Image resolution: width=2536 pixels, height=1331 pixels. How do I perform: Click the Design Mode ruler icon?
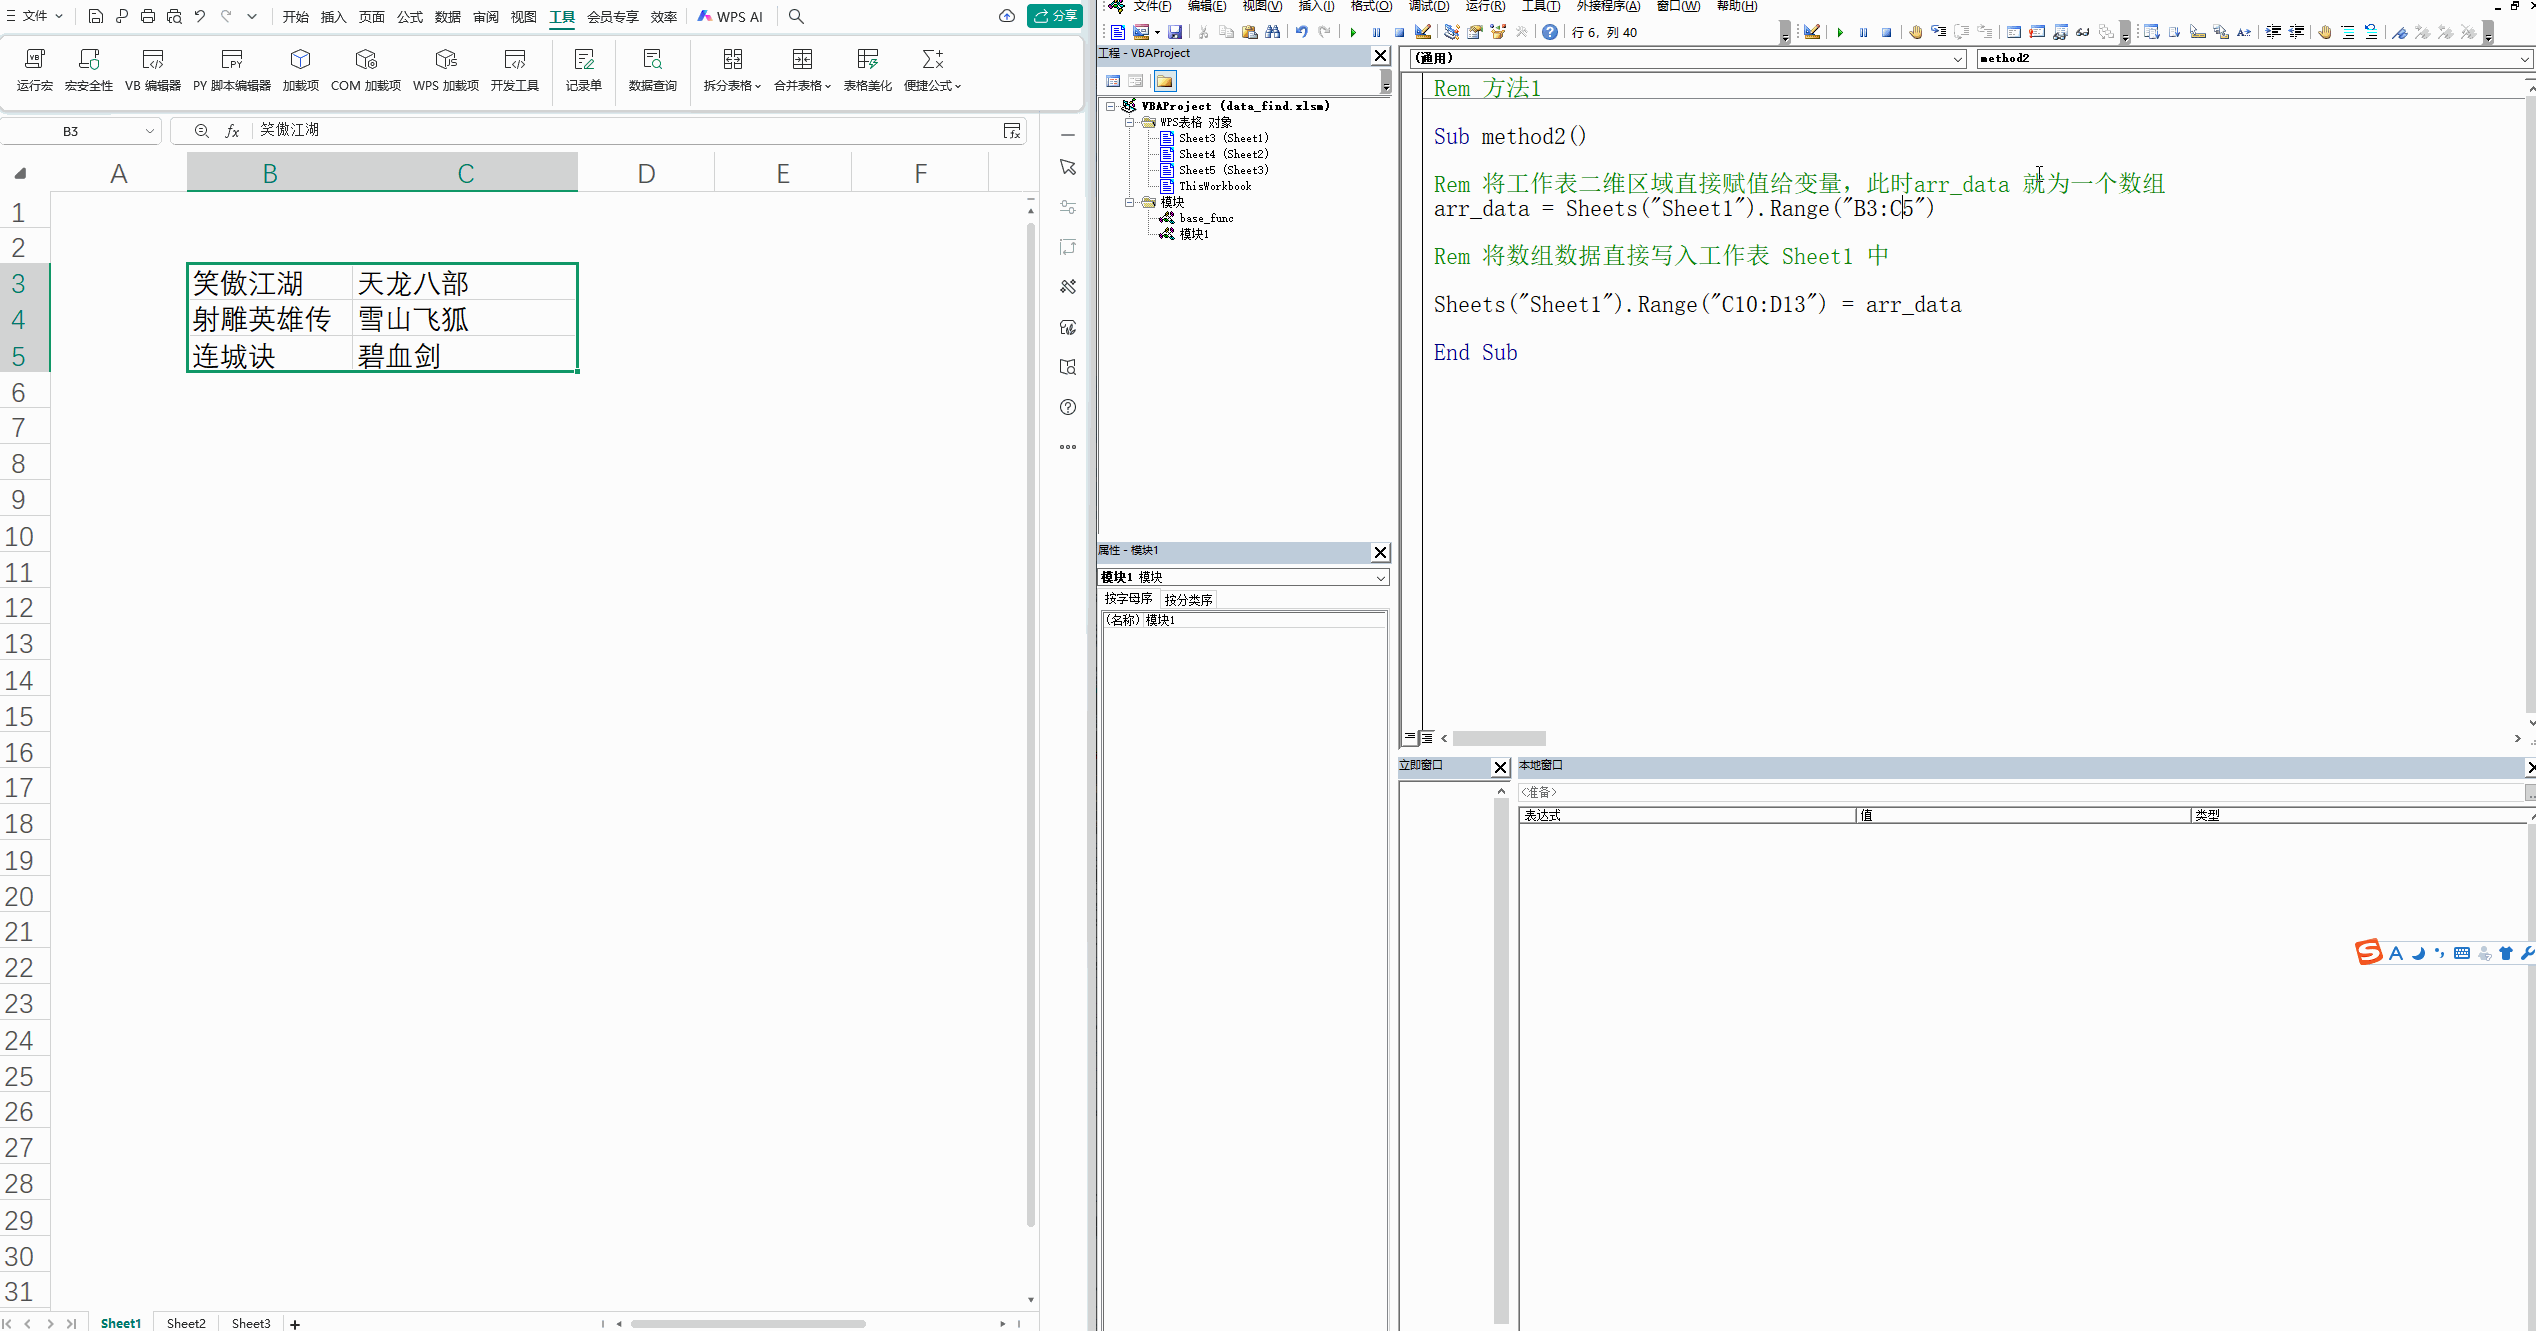pyautogui.click(x=1422, y=32)
